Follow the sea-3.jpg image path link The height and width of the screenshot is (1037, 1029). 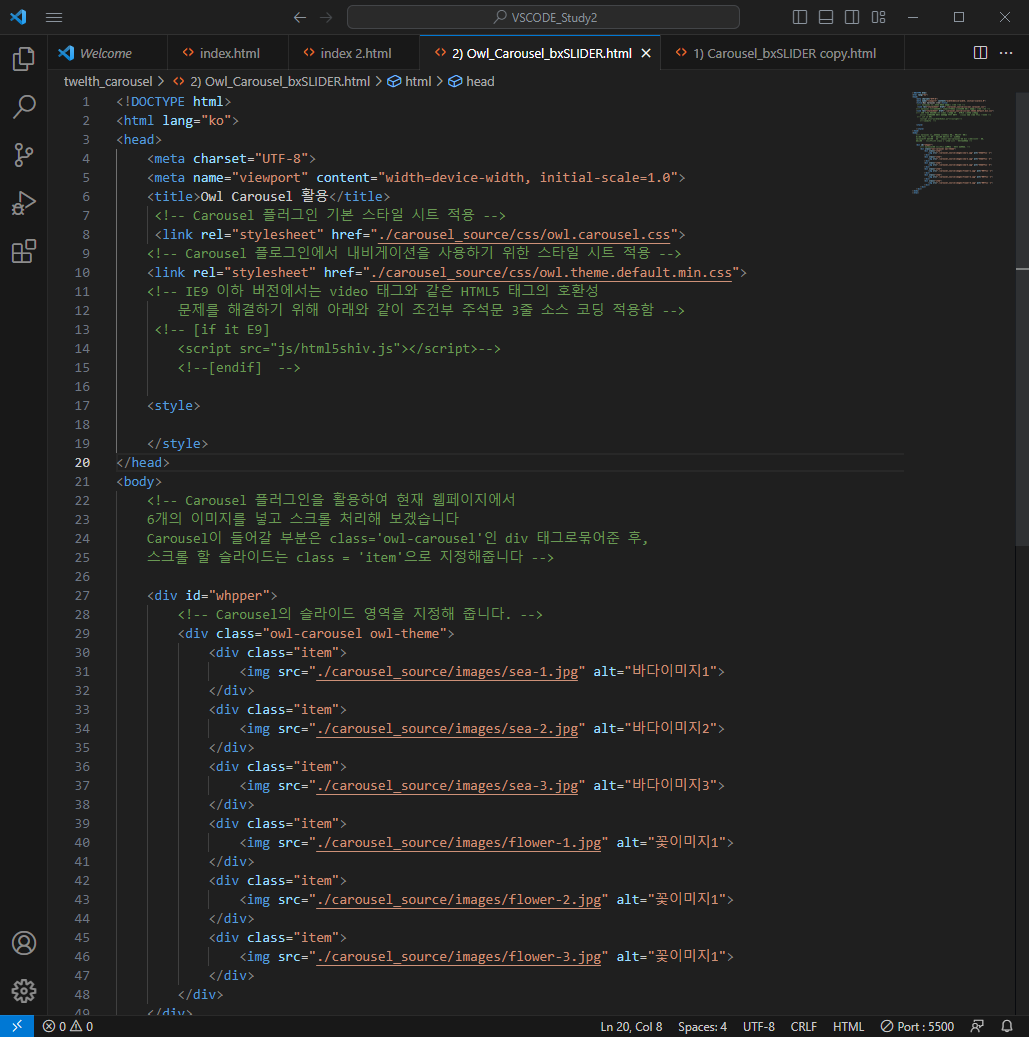pos(447,786)
